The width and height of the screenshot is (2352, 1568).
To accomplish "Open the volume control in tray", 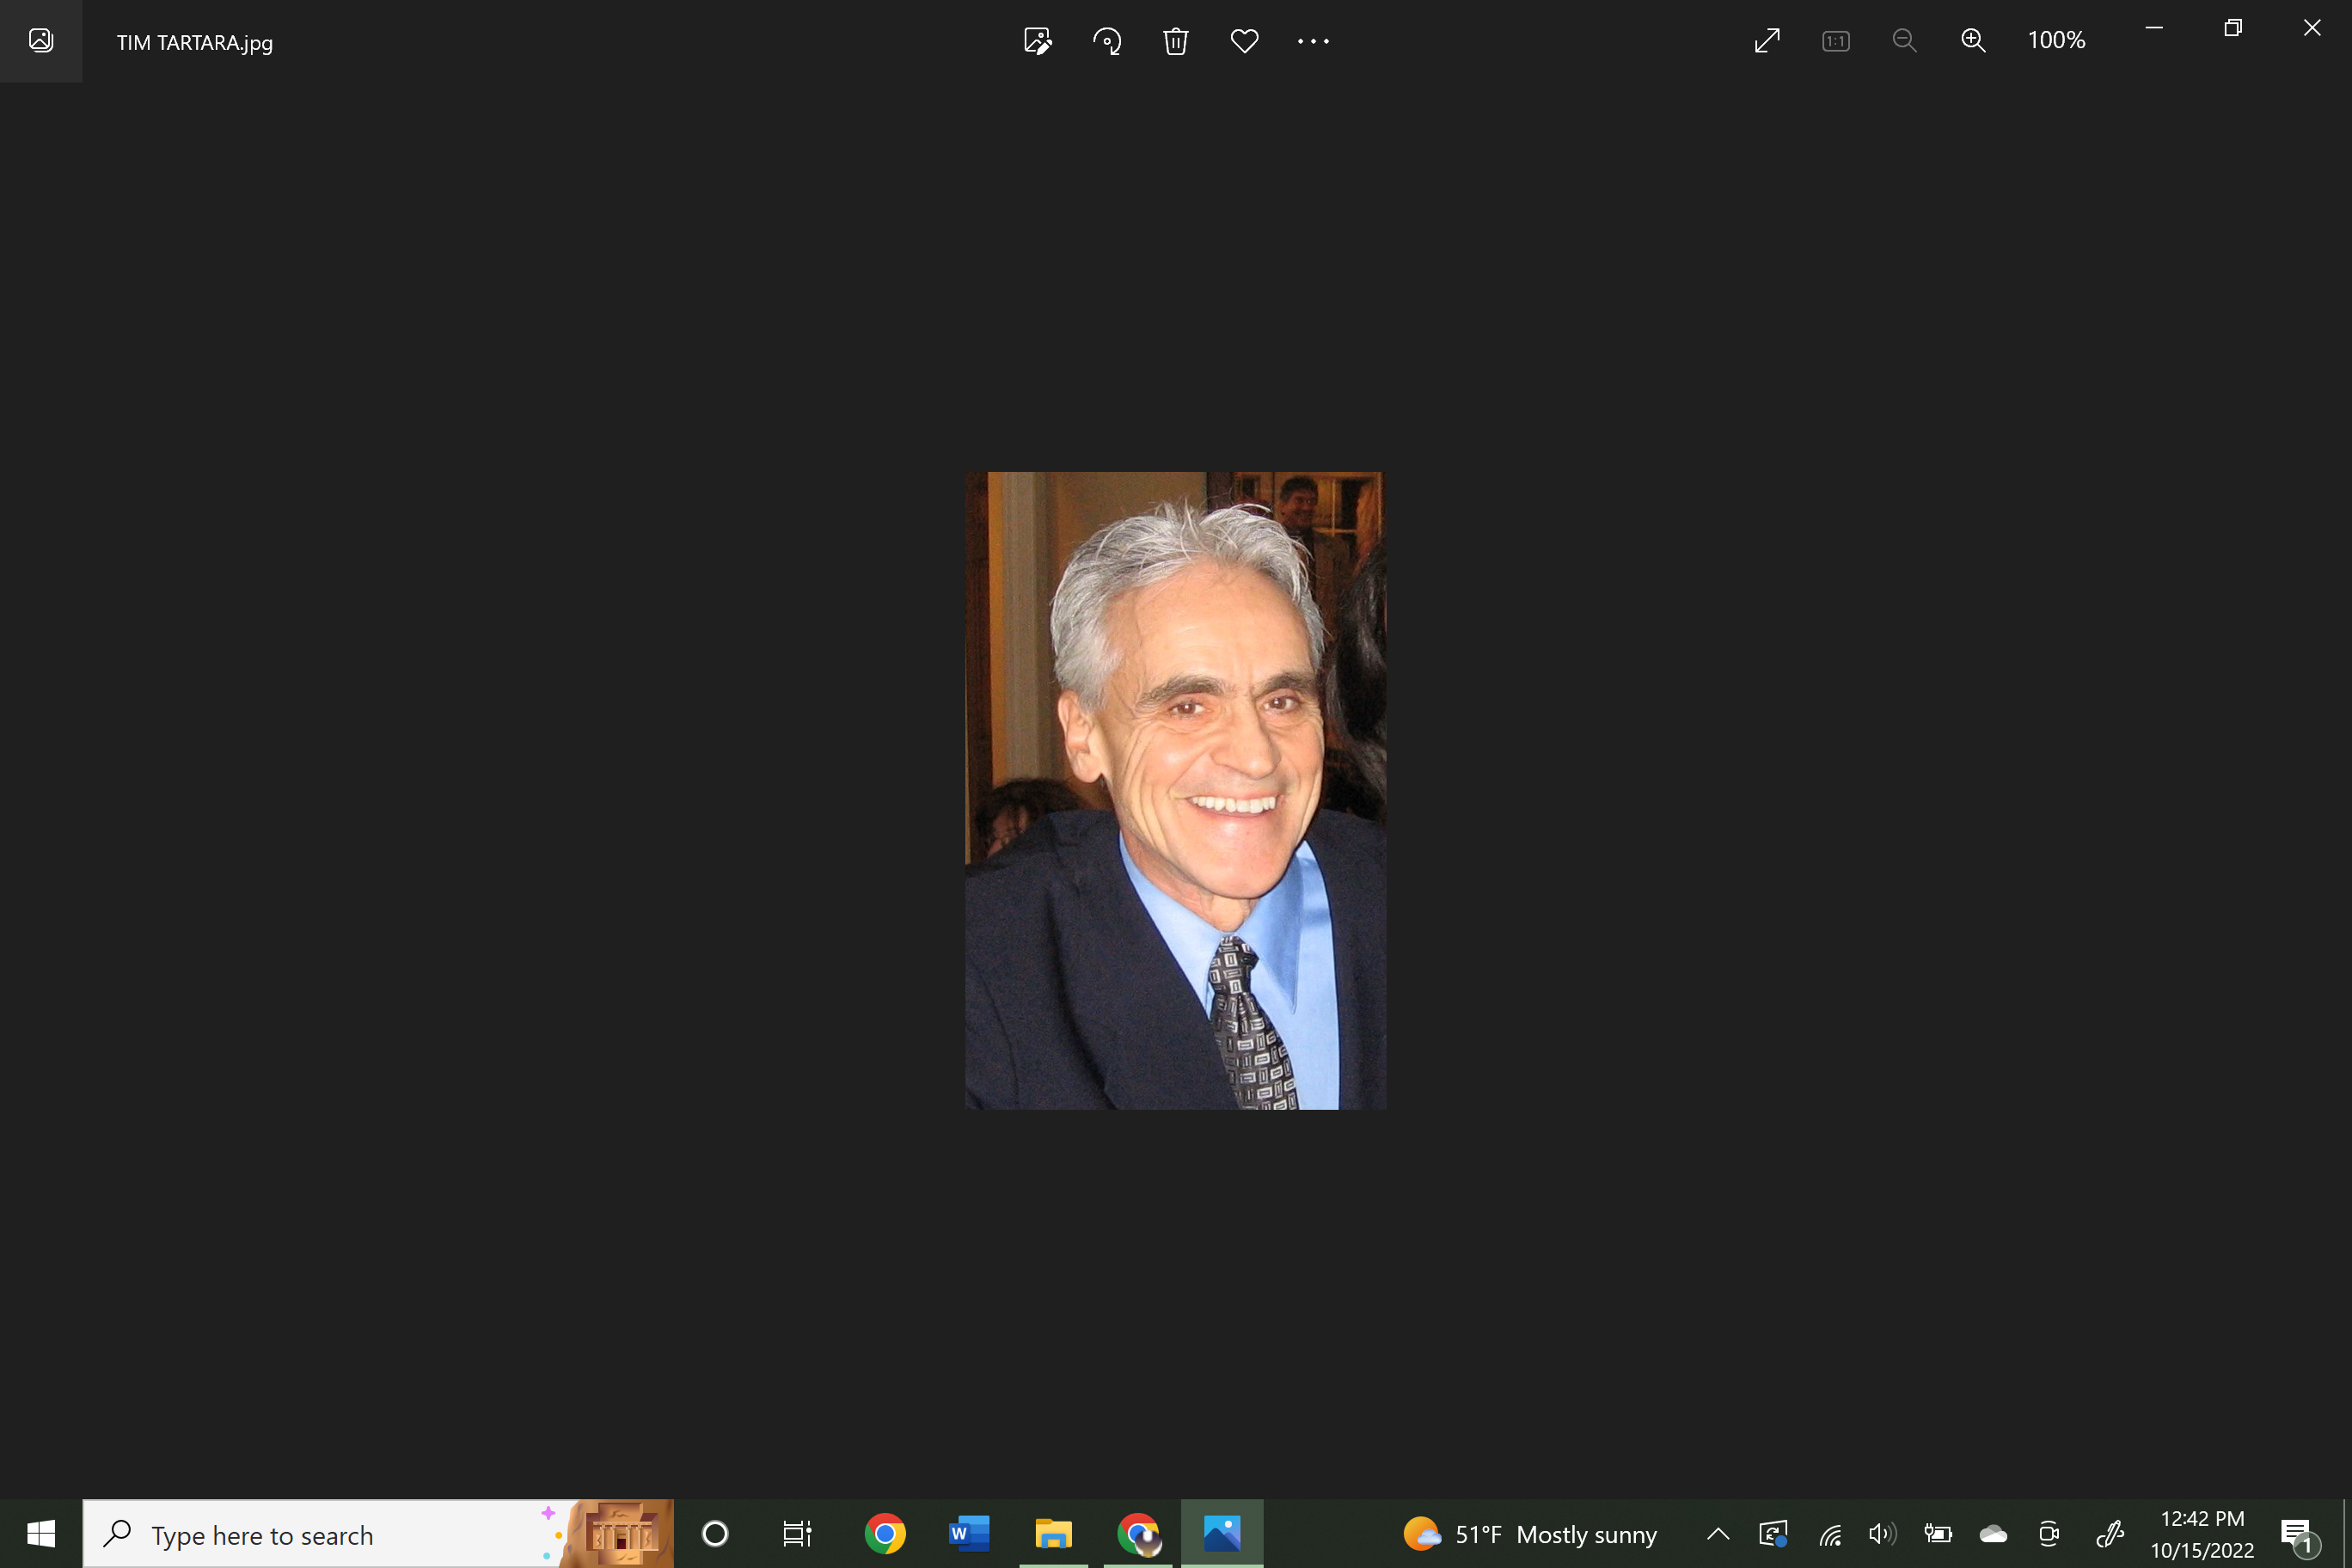I will (x=1882, y=1533).
